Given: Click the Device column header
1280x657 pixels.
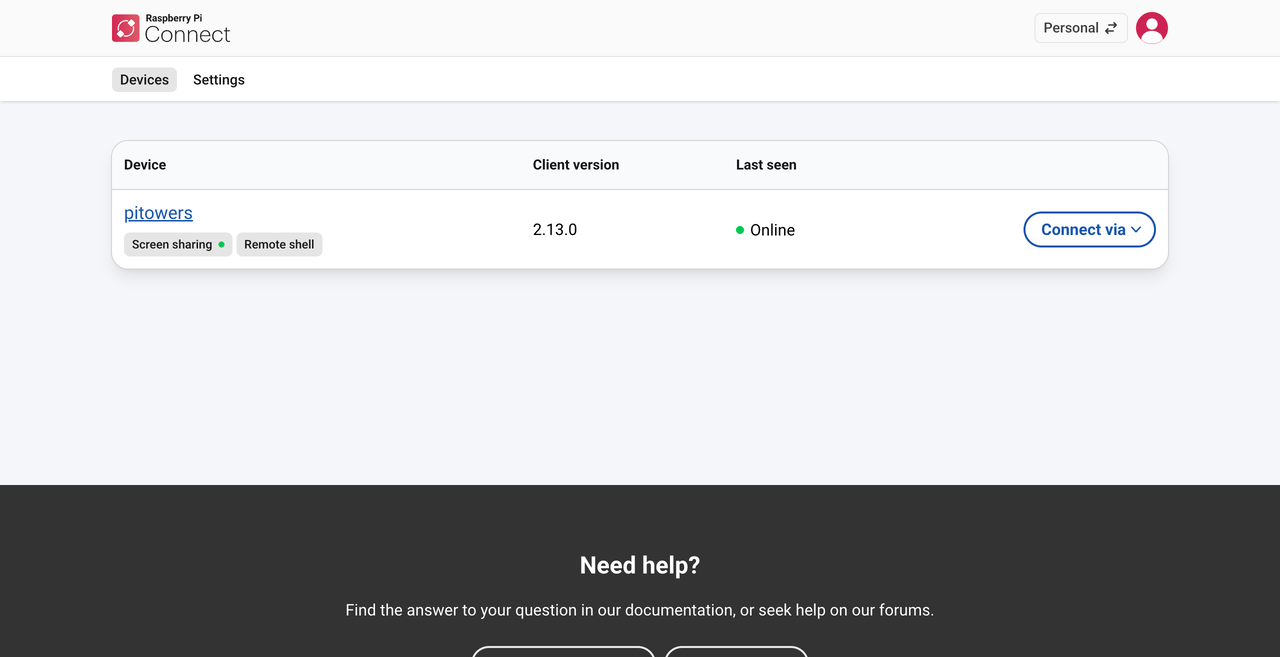Looking at the screenshot, I should click(145, 165).
